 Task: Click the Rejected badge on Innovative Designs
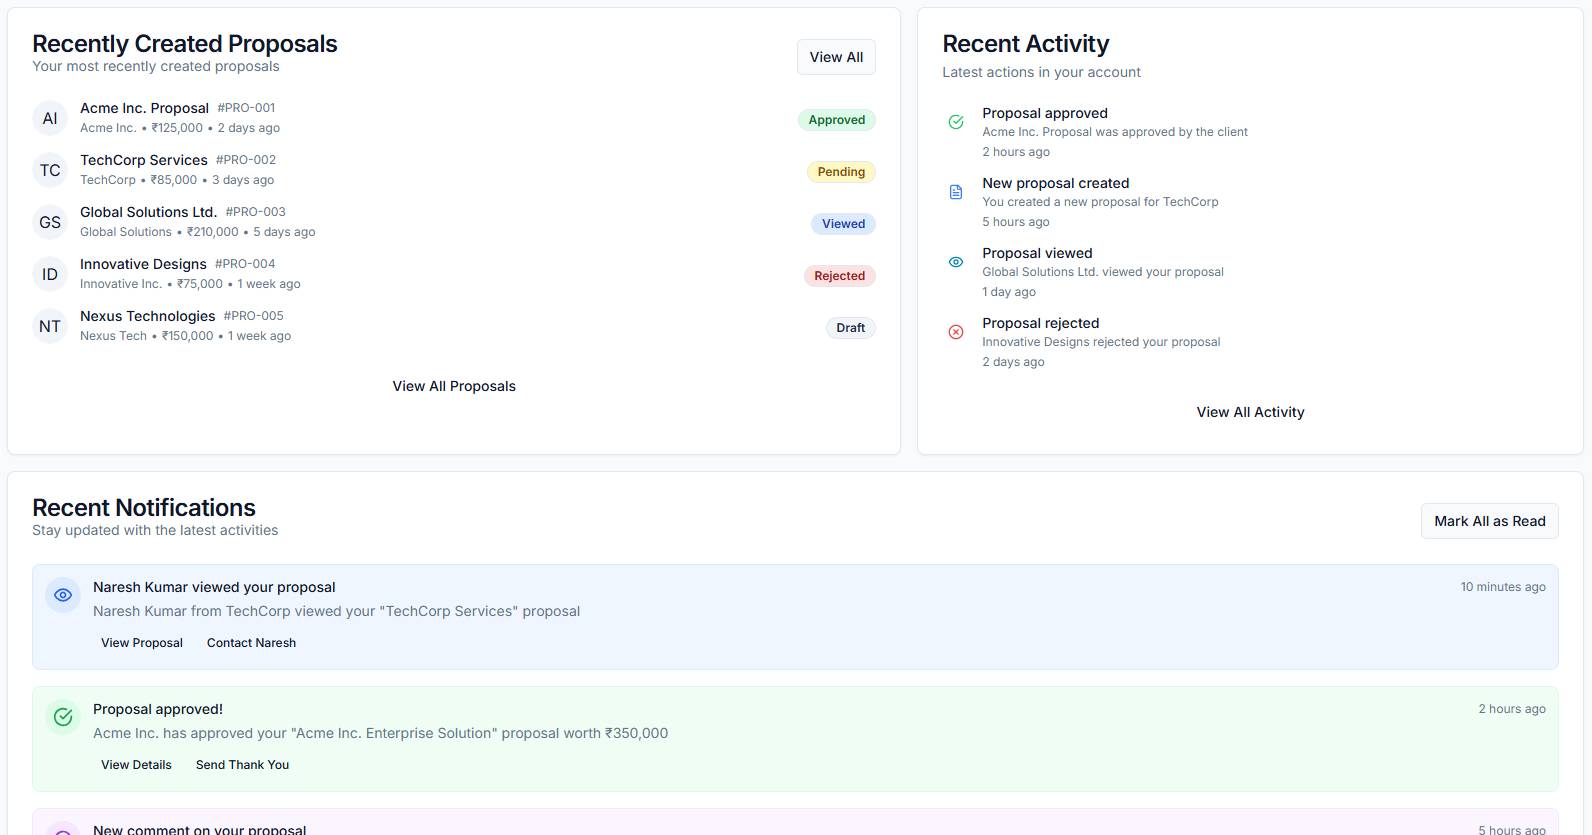839,276
